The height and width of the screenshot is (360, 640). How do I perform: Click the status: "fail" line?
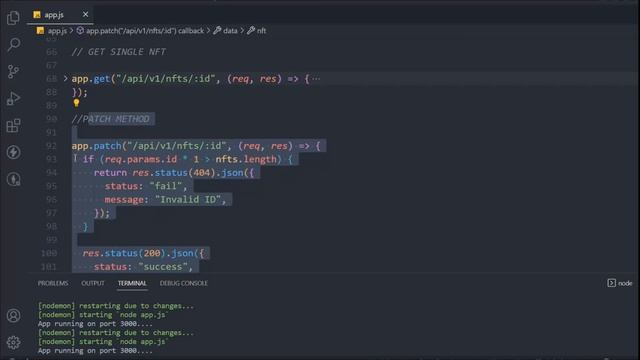(146, 186)
